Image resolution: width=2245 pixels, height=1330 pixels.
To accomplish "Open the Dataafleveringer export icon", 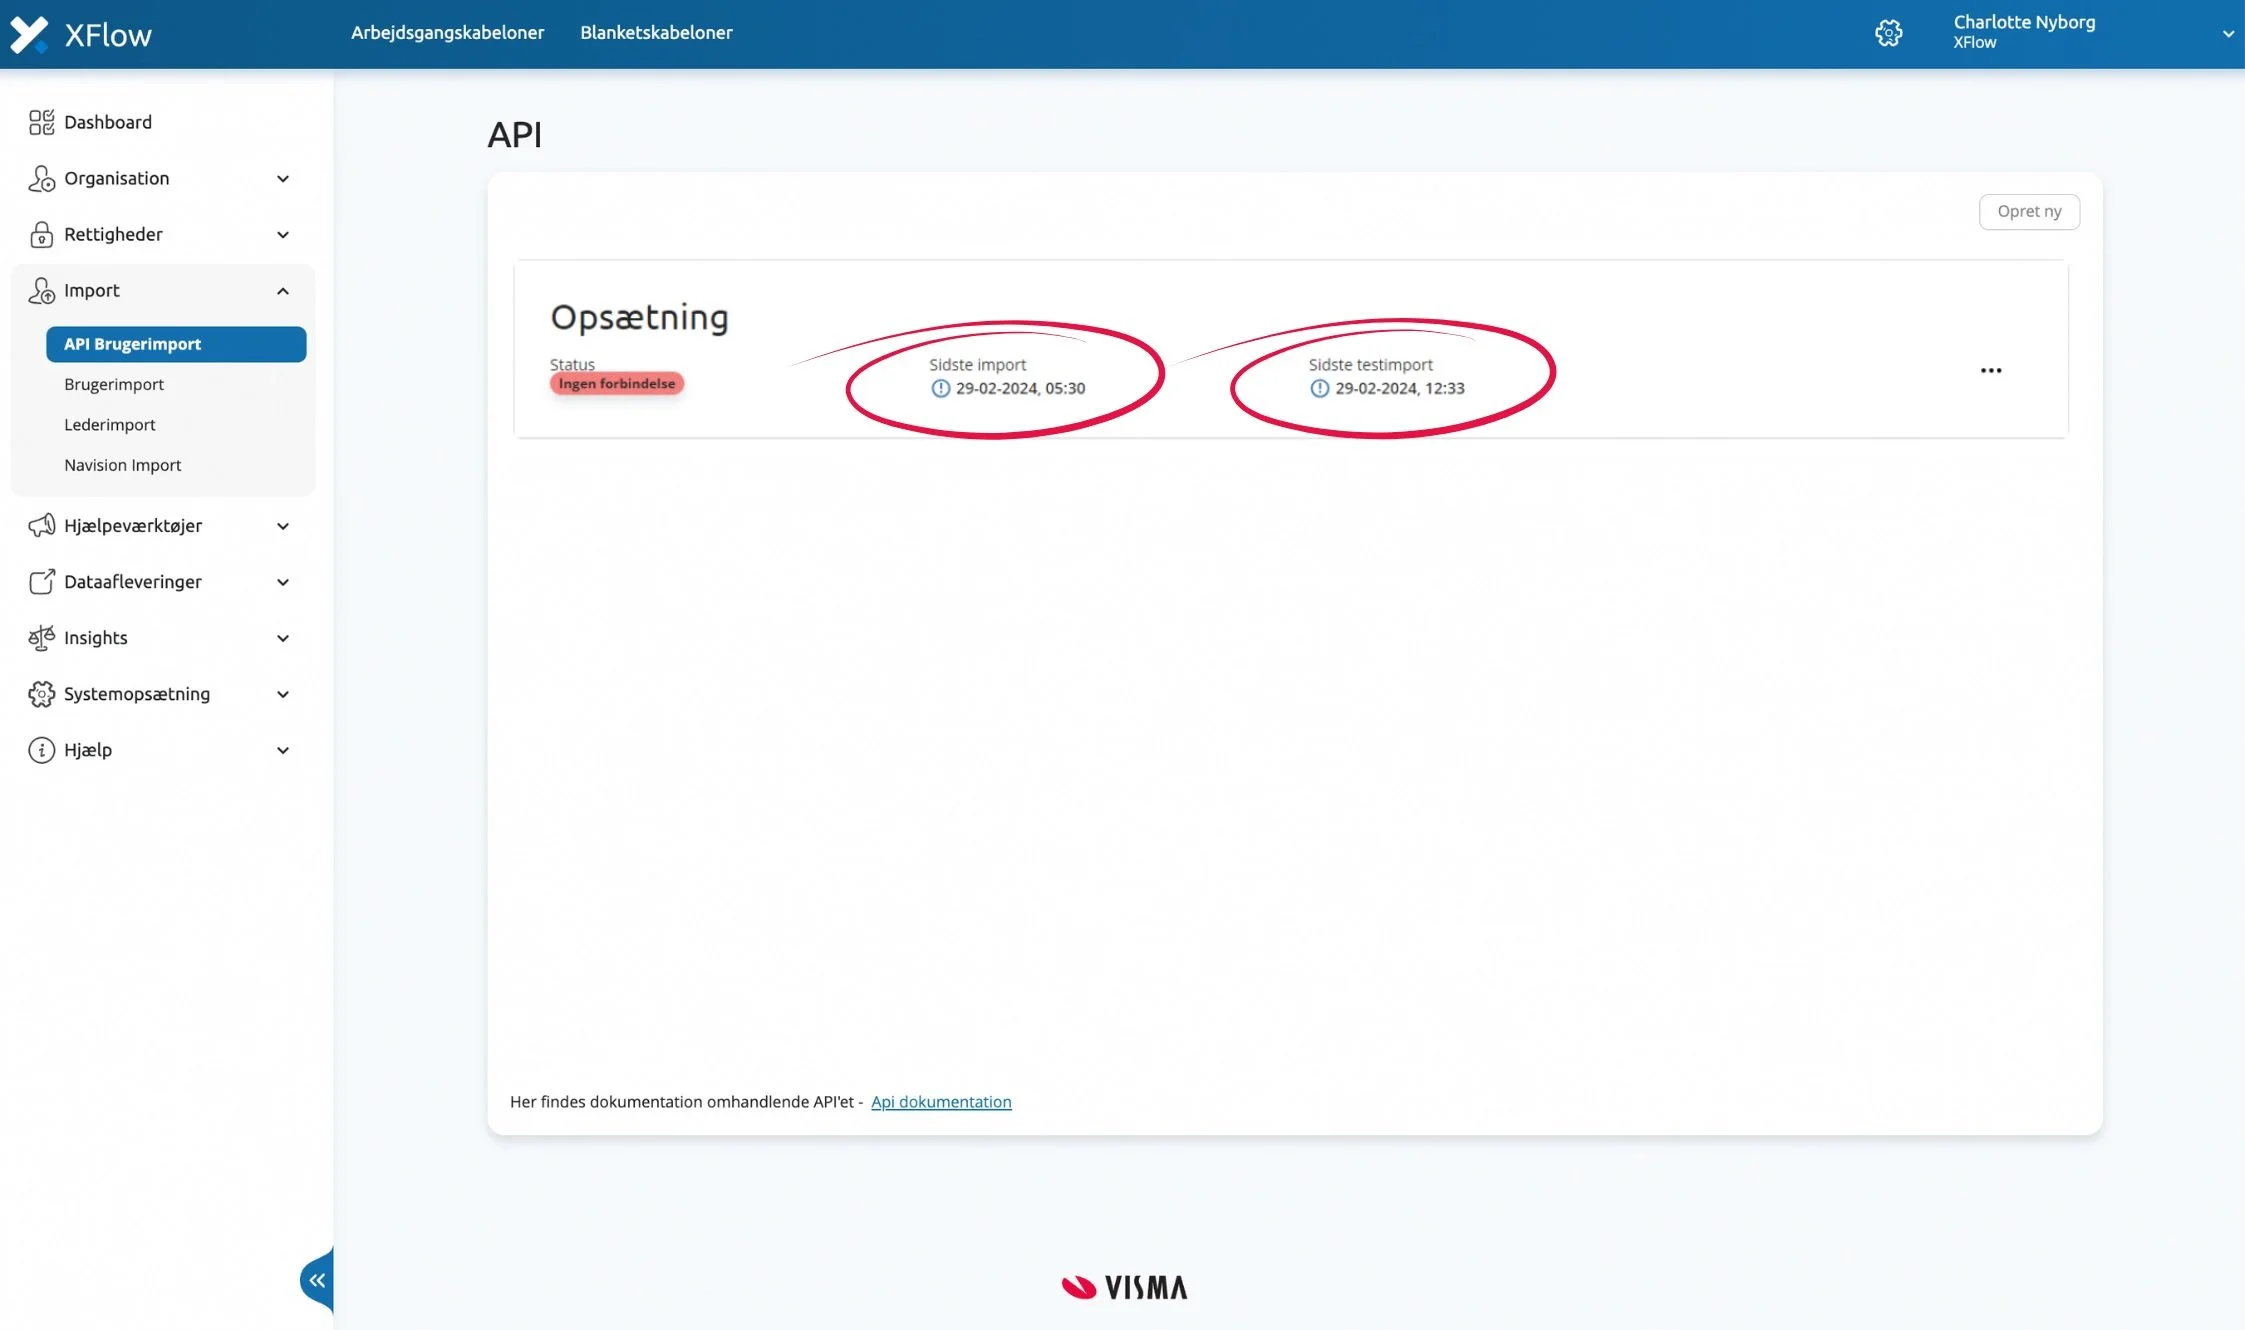I will tap(41, 581).
